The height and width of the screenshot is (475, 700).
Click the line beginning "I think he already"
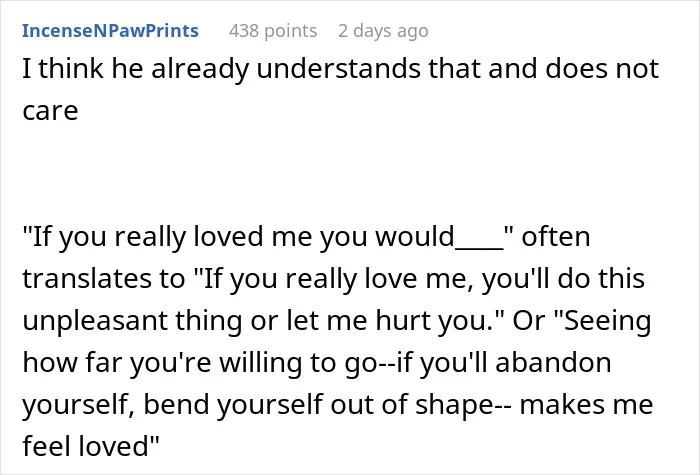[341, 69]
